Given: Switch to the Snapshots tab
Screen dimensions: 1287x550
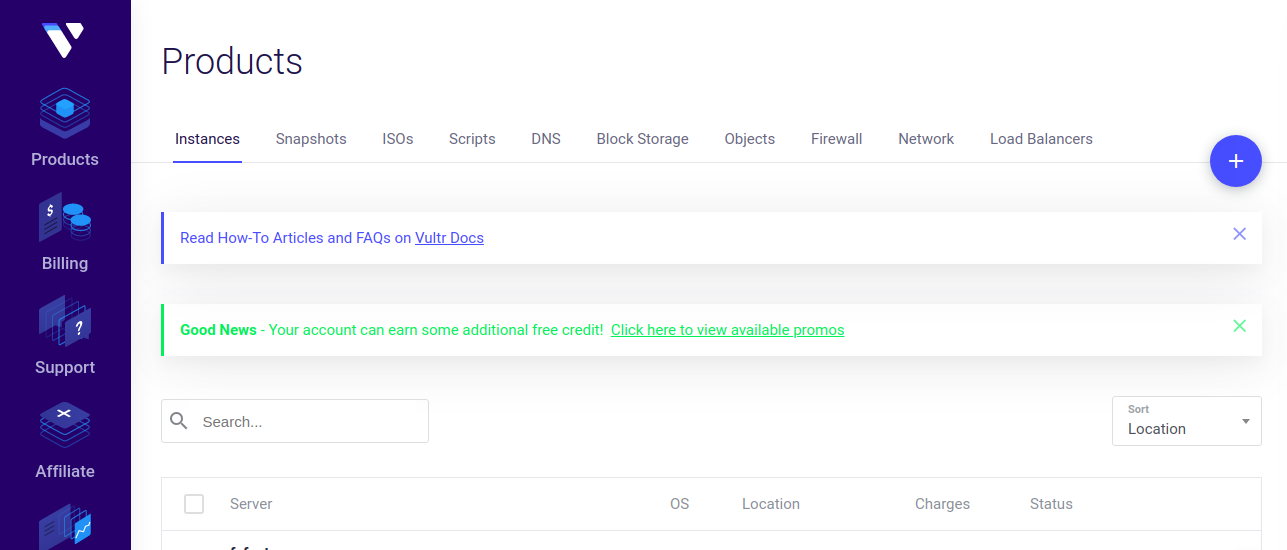Looking at the screenshot, I should [x=311, y=139].
